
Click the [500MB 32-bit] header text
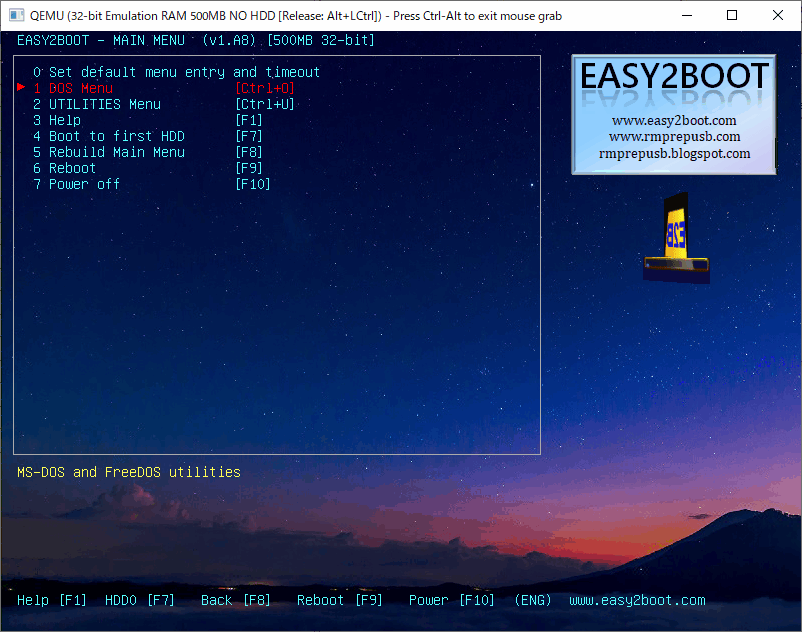[x=321, y=40]
